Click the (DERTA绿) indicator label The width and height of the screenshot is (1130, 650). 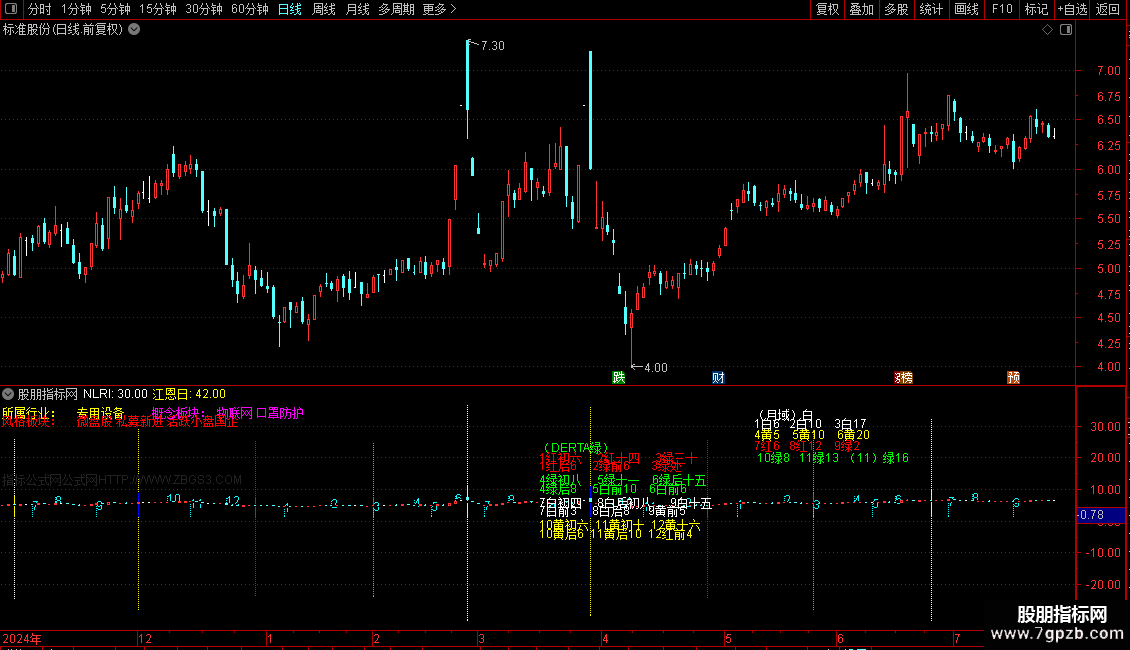[x=575, y=448]
